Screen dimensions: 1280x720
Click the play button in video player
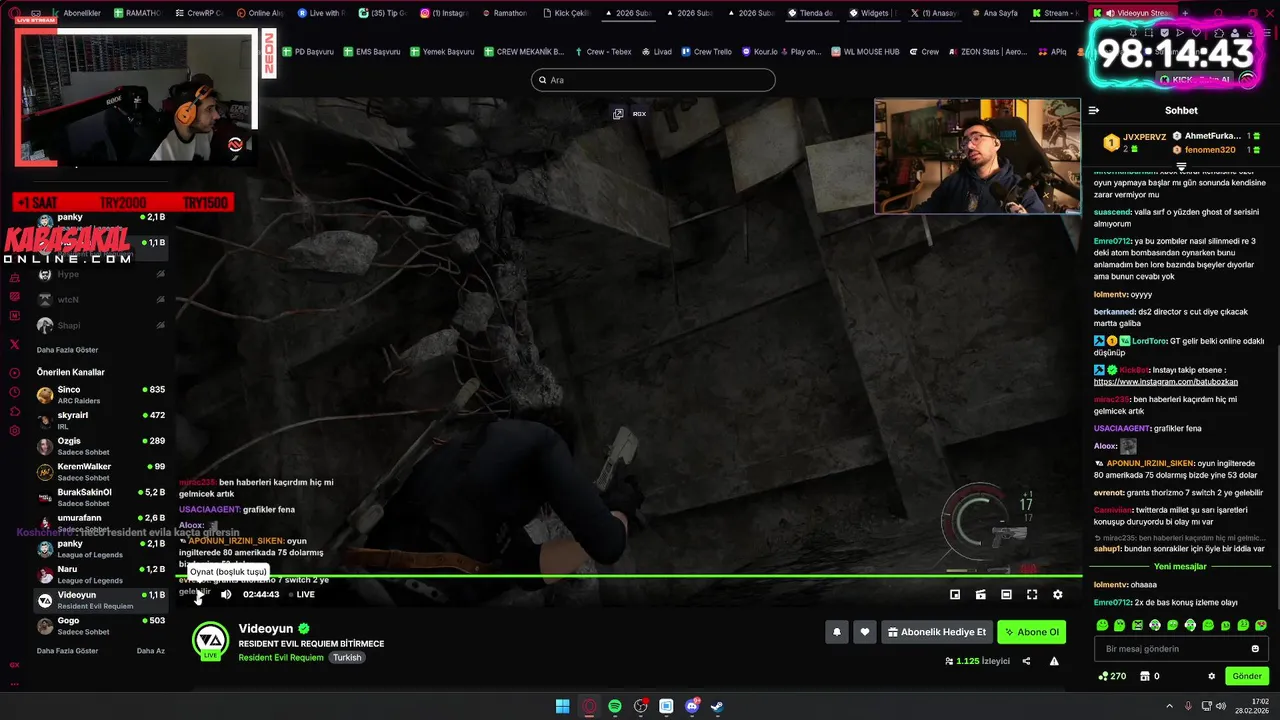pos(198,594)
